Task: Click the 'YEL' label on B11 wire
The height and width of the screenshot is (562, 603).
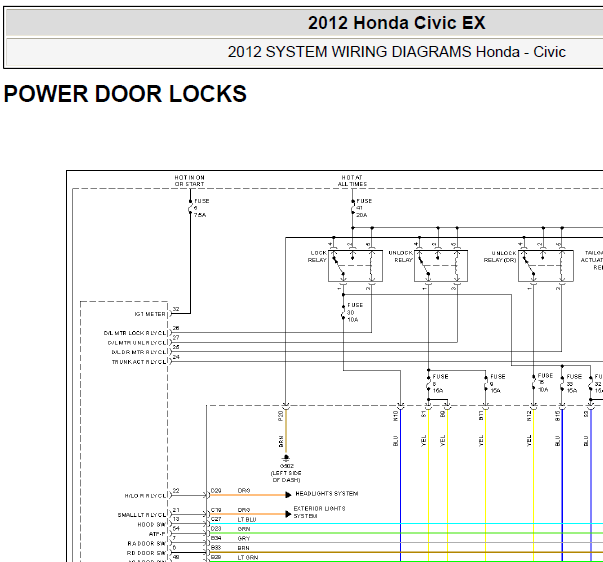Action: tap(481, 441)
